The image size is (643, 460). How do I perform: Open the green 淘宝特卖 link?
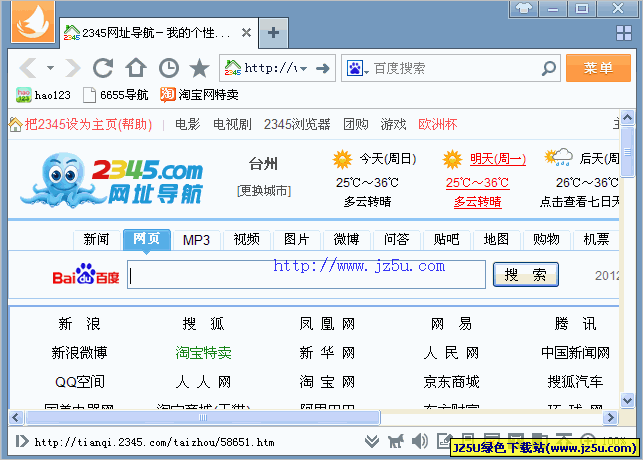pyautogui.click(x=203, y=353)
